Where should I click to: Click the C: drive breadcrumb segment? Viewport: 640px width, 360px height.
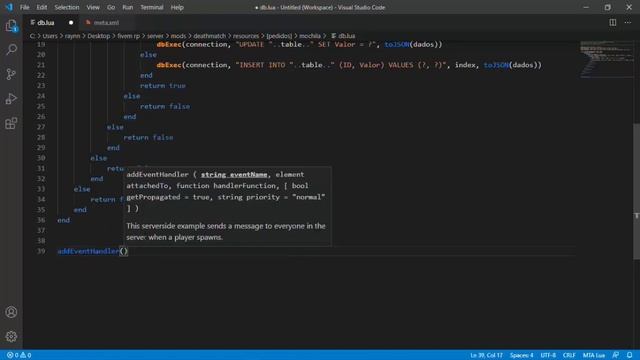coord(32,36)
